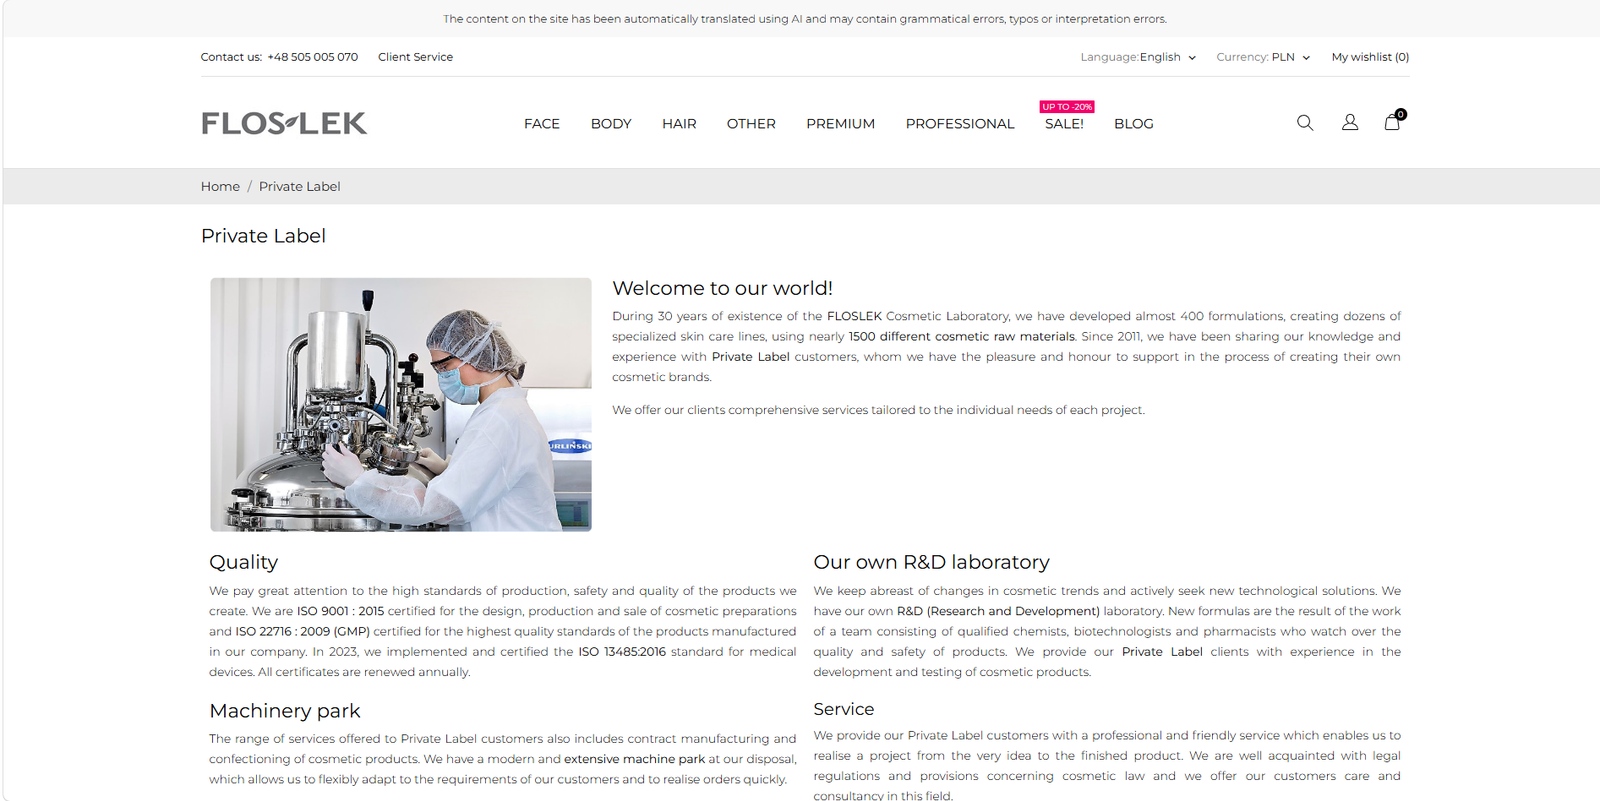Click the laboratory worker photo
The width and height of the screenshot is (1600, 801).
click(401, 404)
